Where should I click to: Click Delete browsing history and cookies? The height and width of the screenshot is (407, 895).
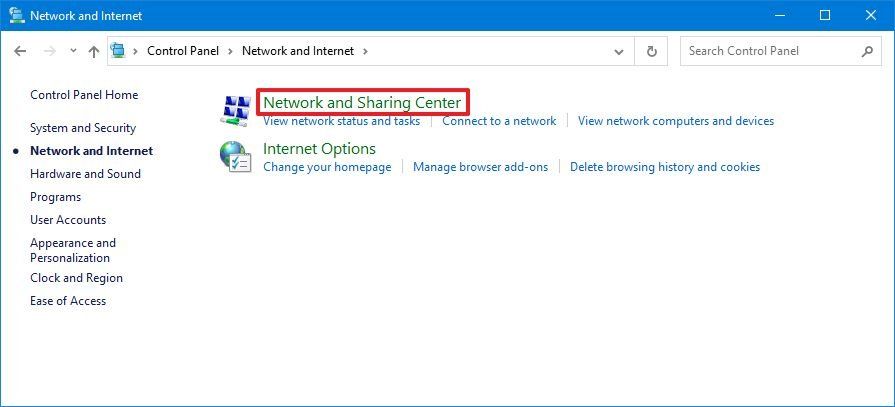(x=665, y=167)
